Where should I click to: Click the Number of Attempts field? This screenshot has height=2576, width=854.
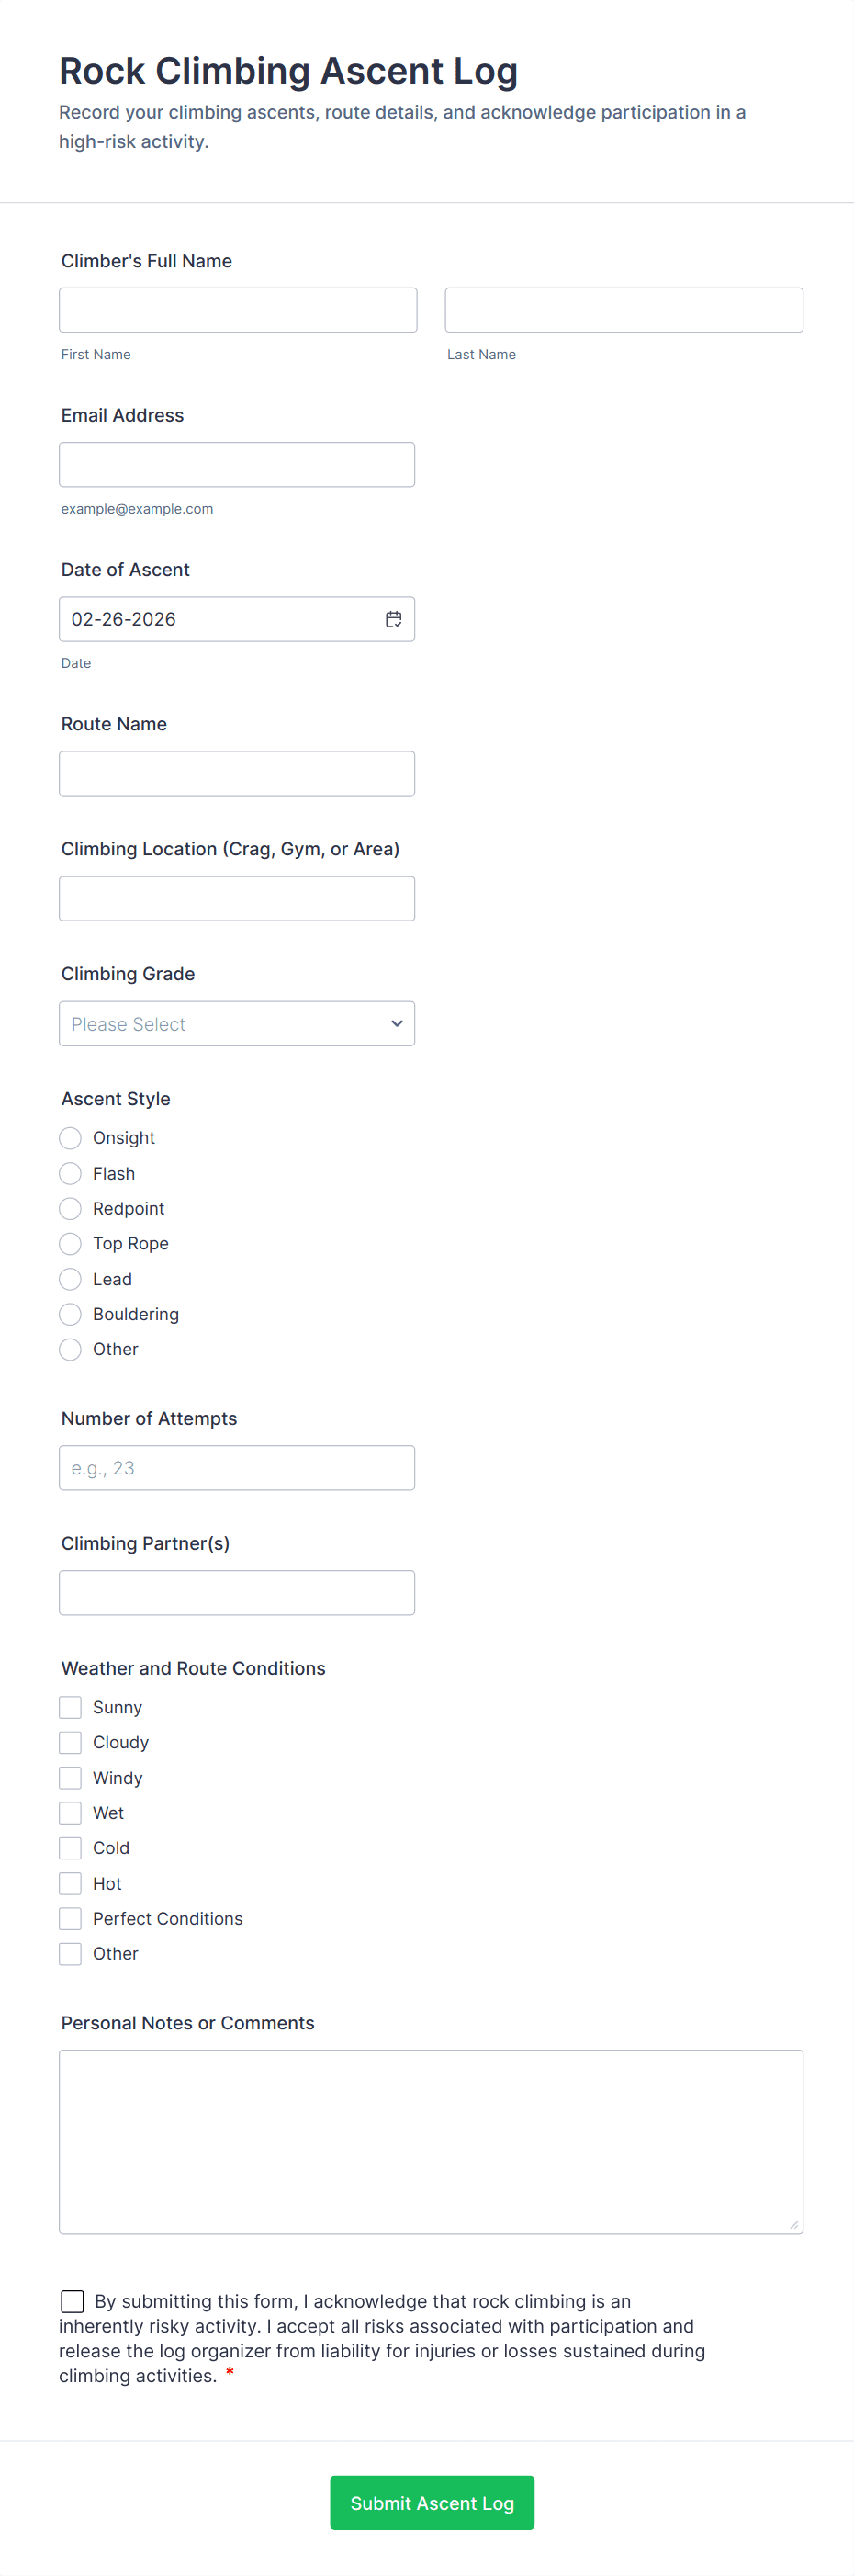237,1467
